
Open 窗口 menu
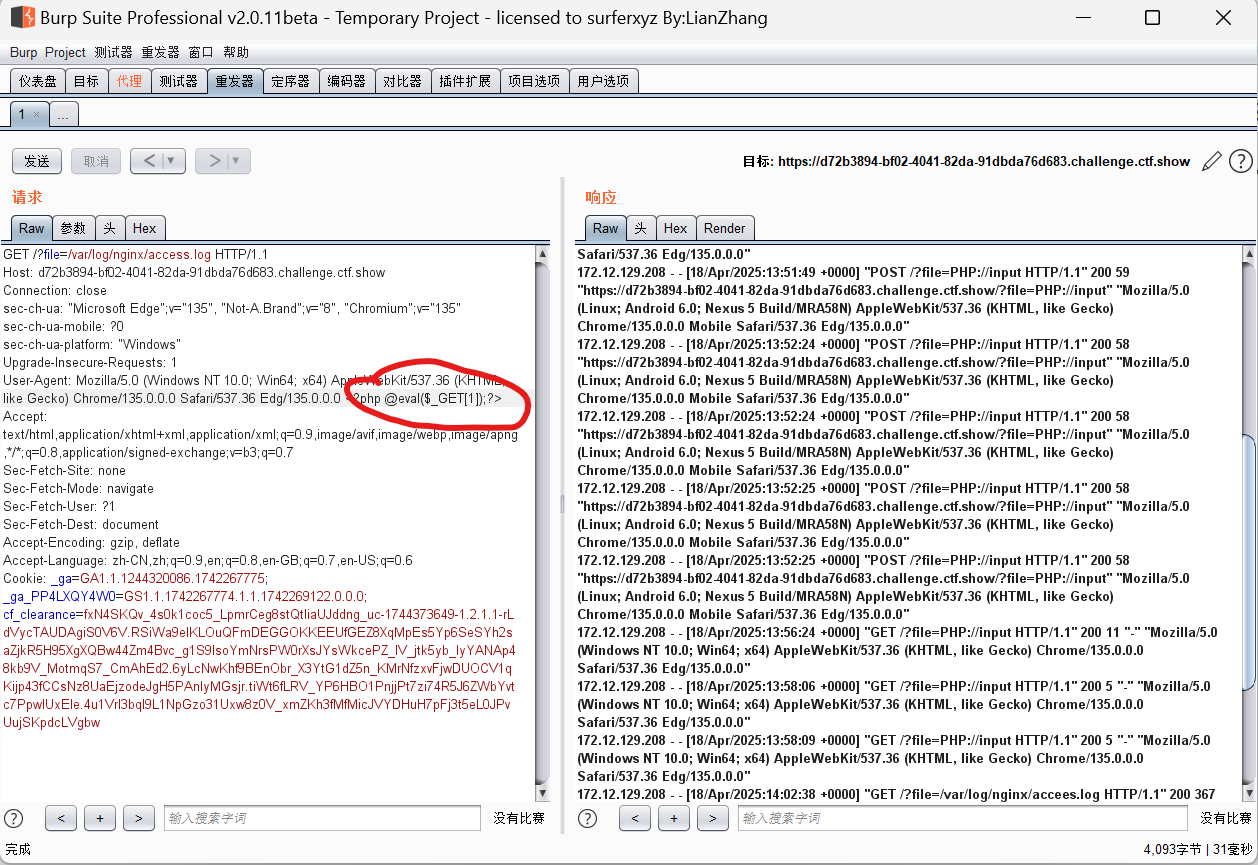pos(201,52)
